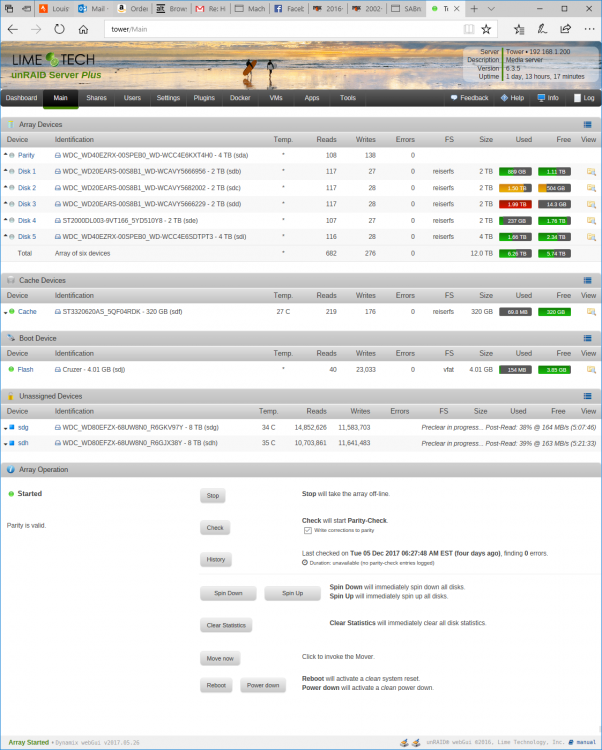Open the system Log
602x750 pixels.
(584, 98)
